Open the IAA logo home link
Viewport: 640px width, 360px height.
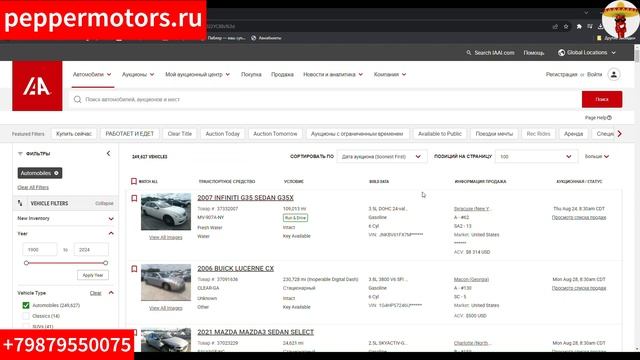click(x=37, y=86)
